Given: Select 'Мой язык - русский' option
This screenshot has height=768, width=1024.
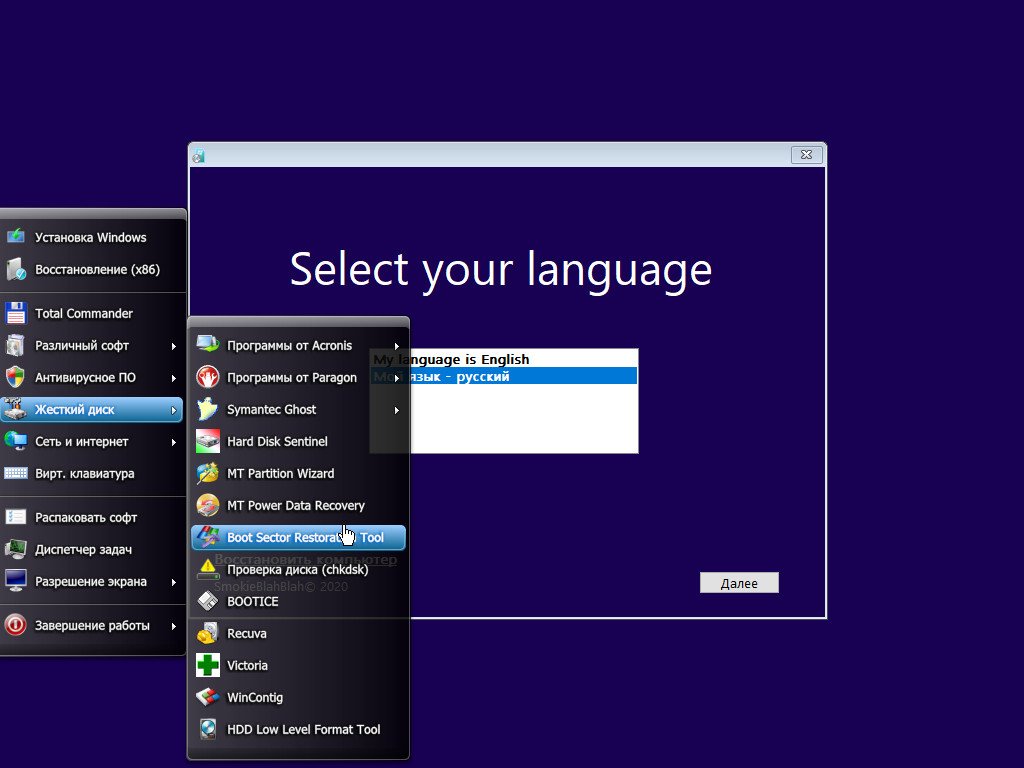Looking at the screenshot, I should click(x=504, y=376).
